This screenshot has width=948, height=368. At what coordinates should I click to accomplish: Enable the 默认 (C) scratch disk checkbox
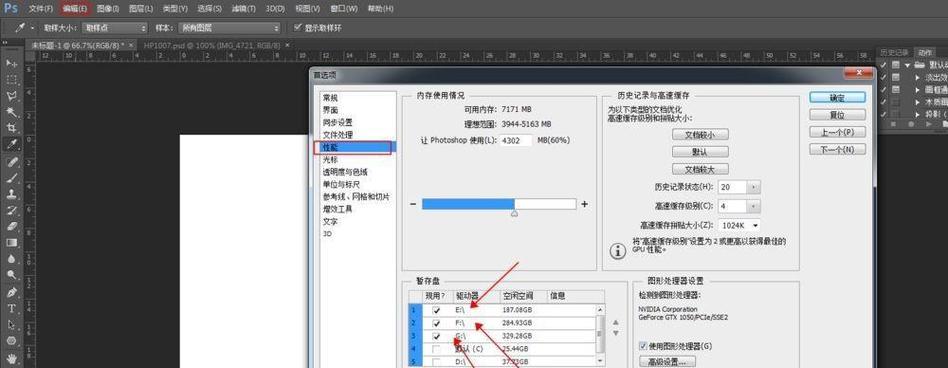[x=437, y=349]
